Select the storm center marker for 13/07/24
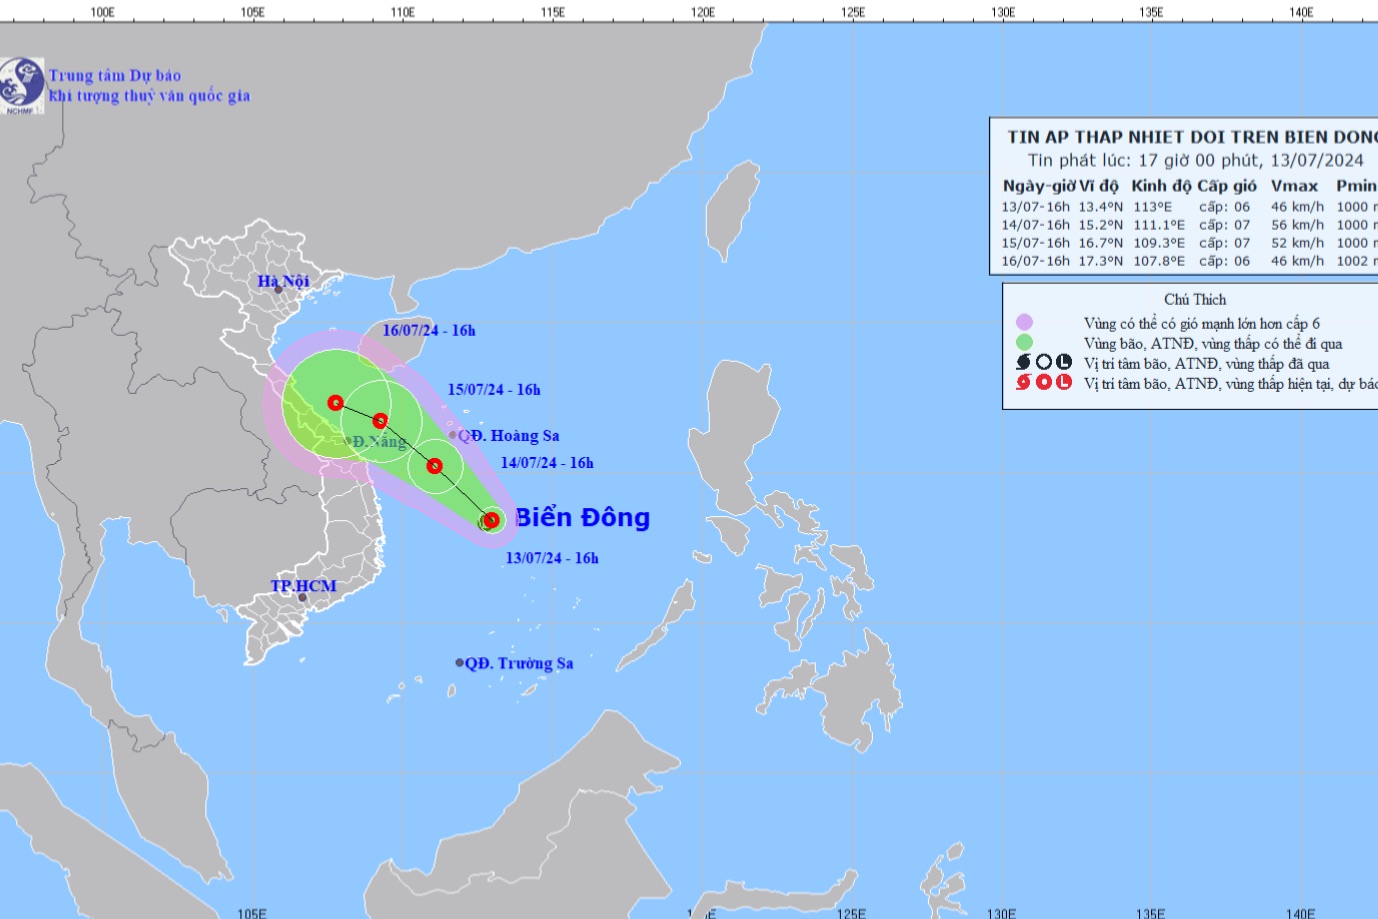1378x919 pixels. (x=491, y=520)
